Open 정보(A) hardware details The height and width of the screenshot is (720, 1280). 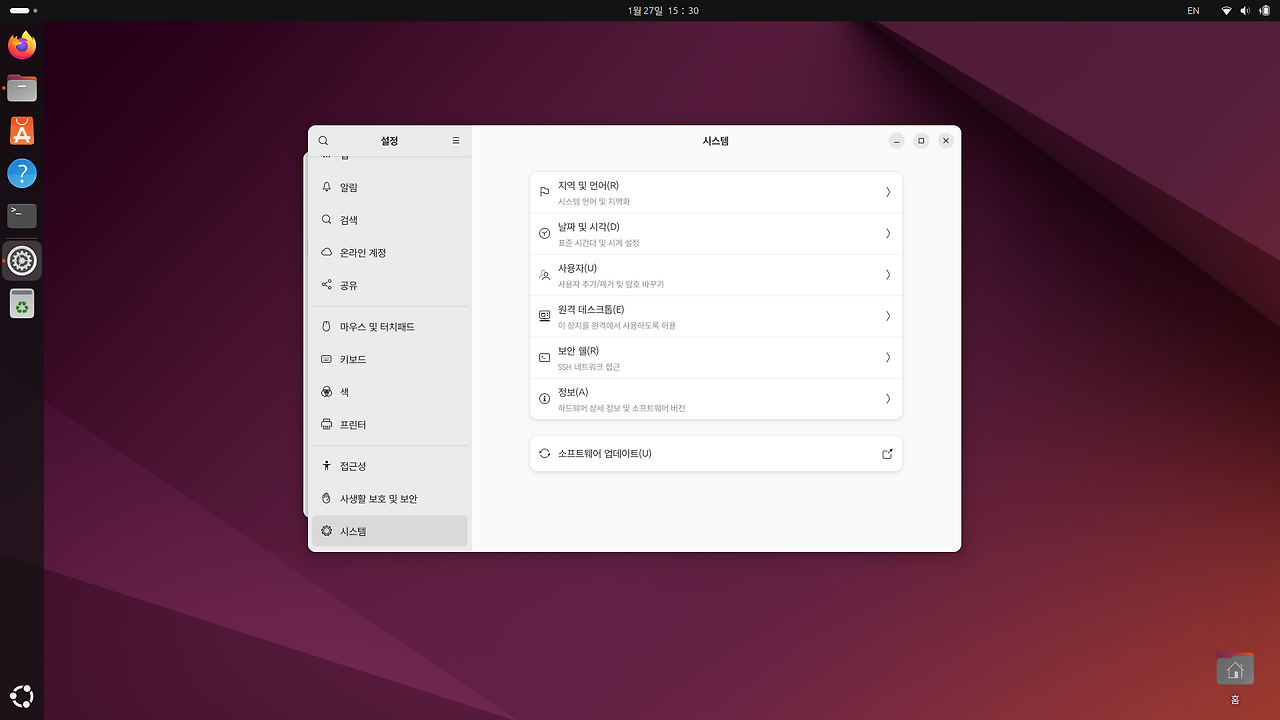[716, 399]
